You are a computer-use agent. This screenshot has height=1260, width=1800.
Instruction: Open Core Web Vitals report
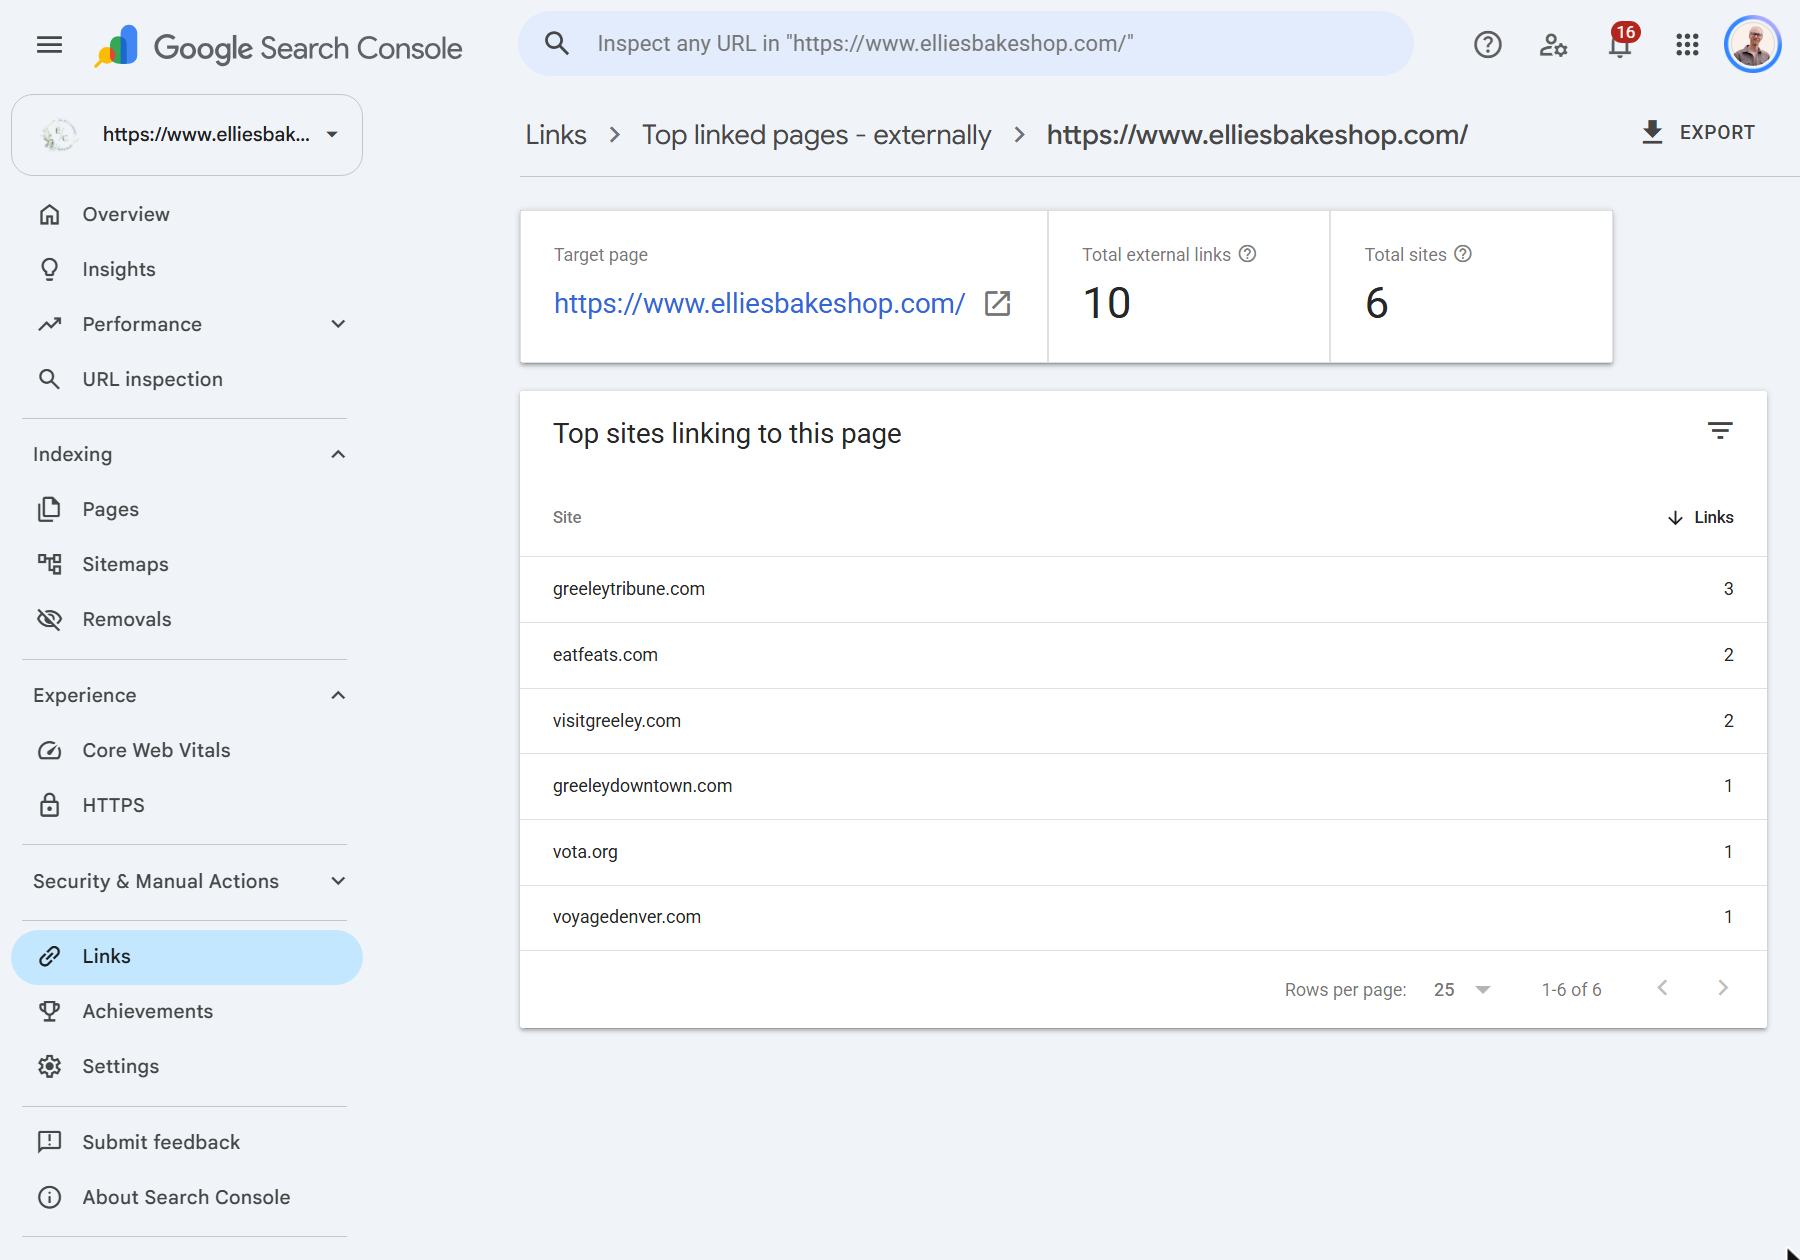pos(187,750)
